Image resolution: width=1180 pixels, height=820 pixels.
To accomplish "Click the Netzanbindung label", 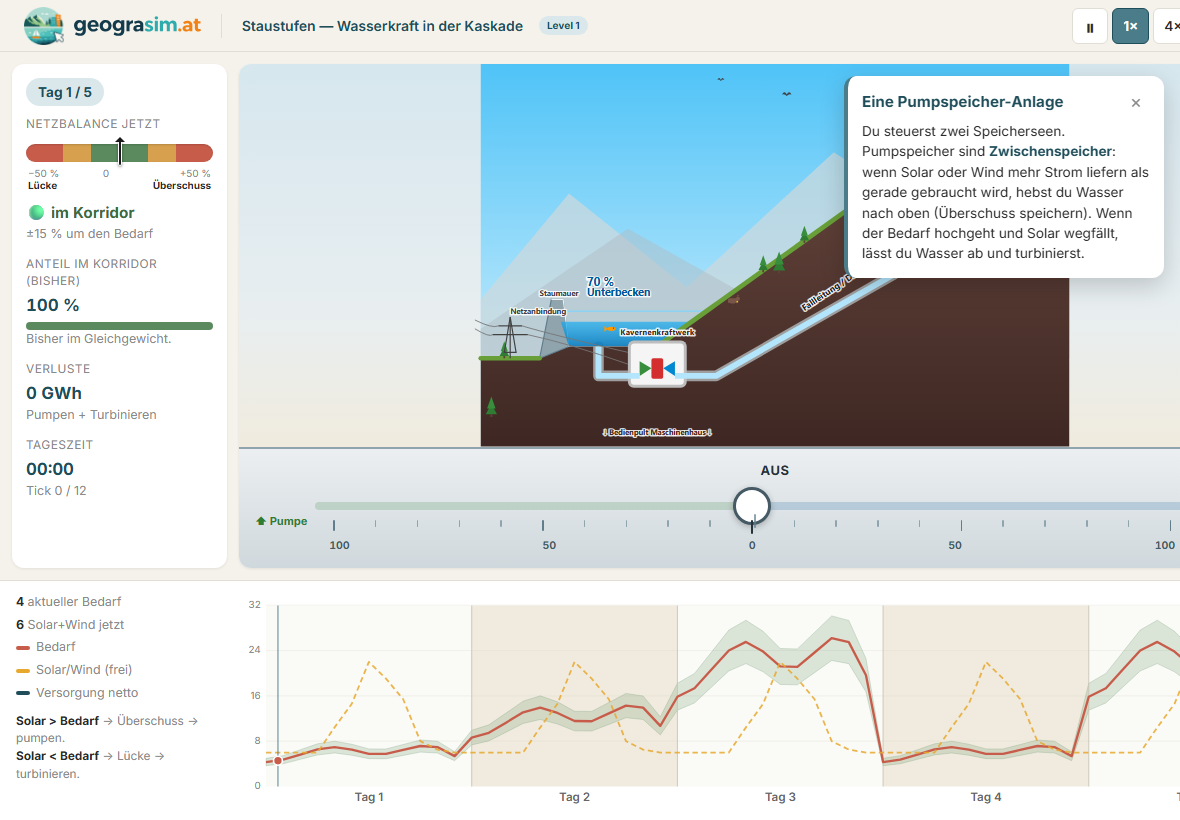I will [x=538, y=311].
